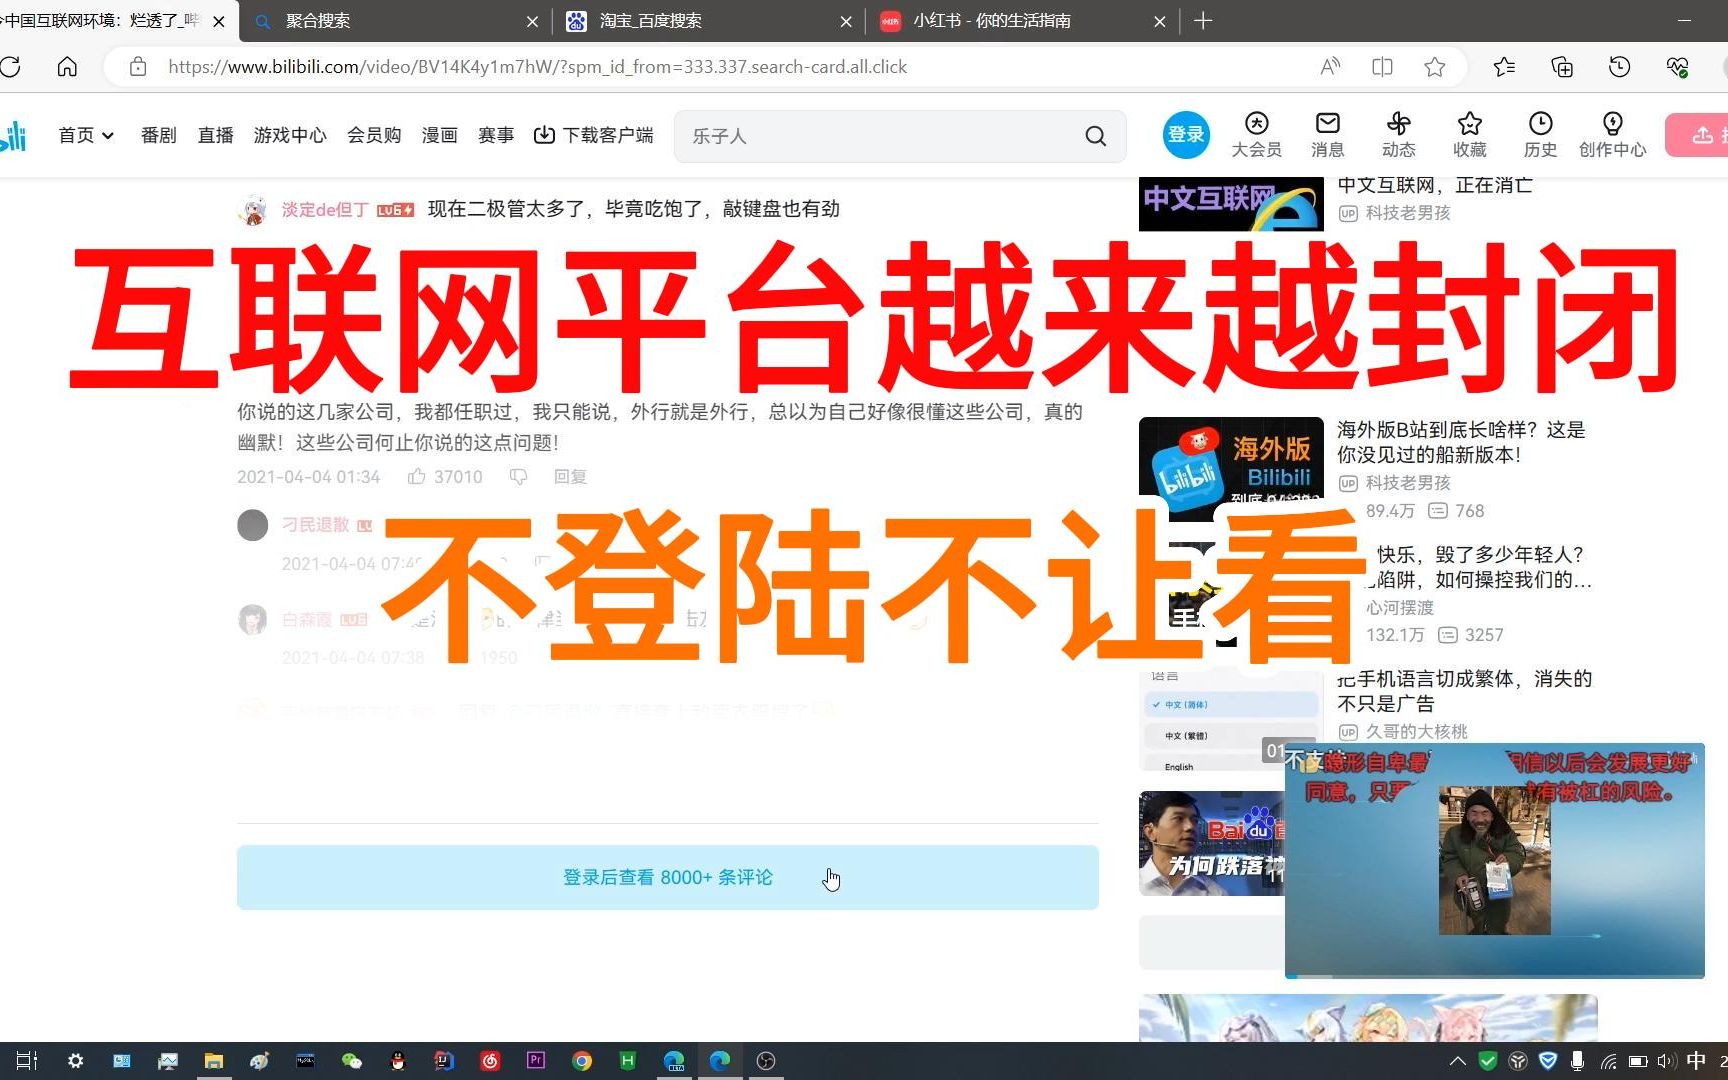Switch to the 聚合搜索 browser tab

(395, 21)
